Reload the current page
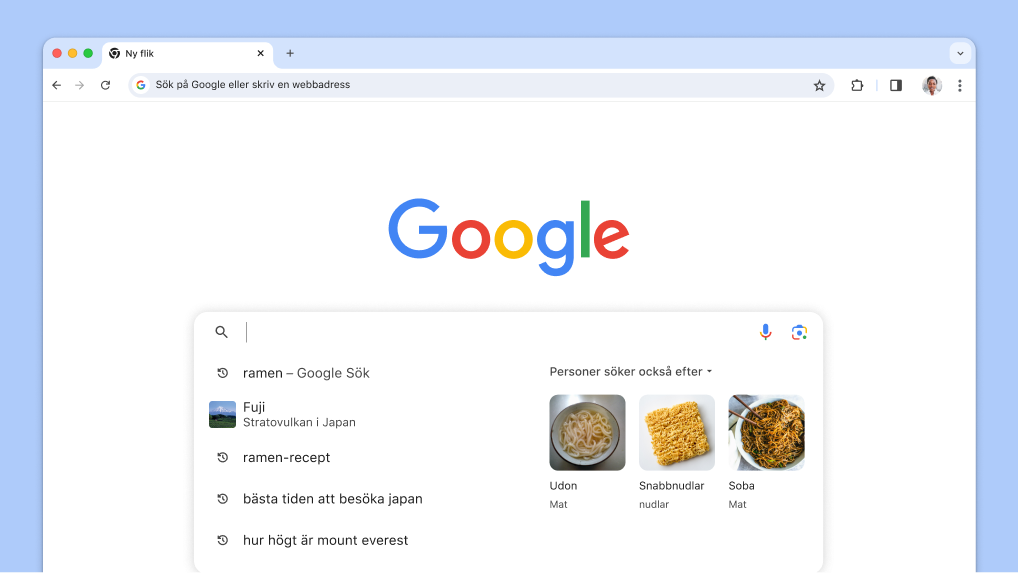 (x=105, y=85)
